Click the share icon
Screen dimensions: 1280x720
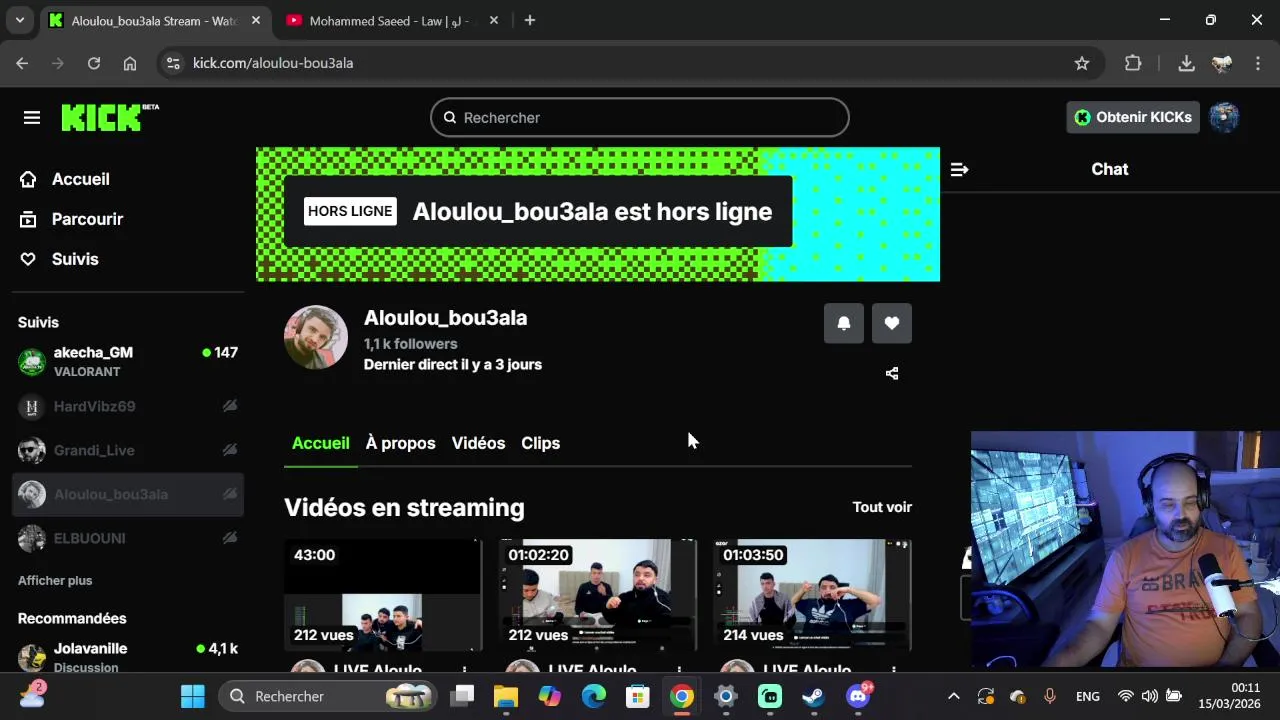pyautogui.click(x=892, y=373)
